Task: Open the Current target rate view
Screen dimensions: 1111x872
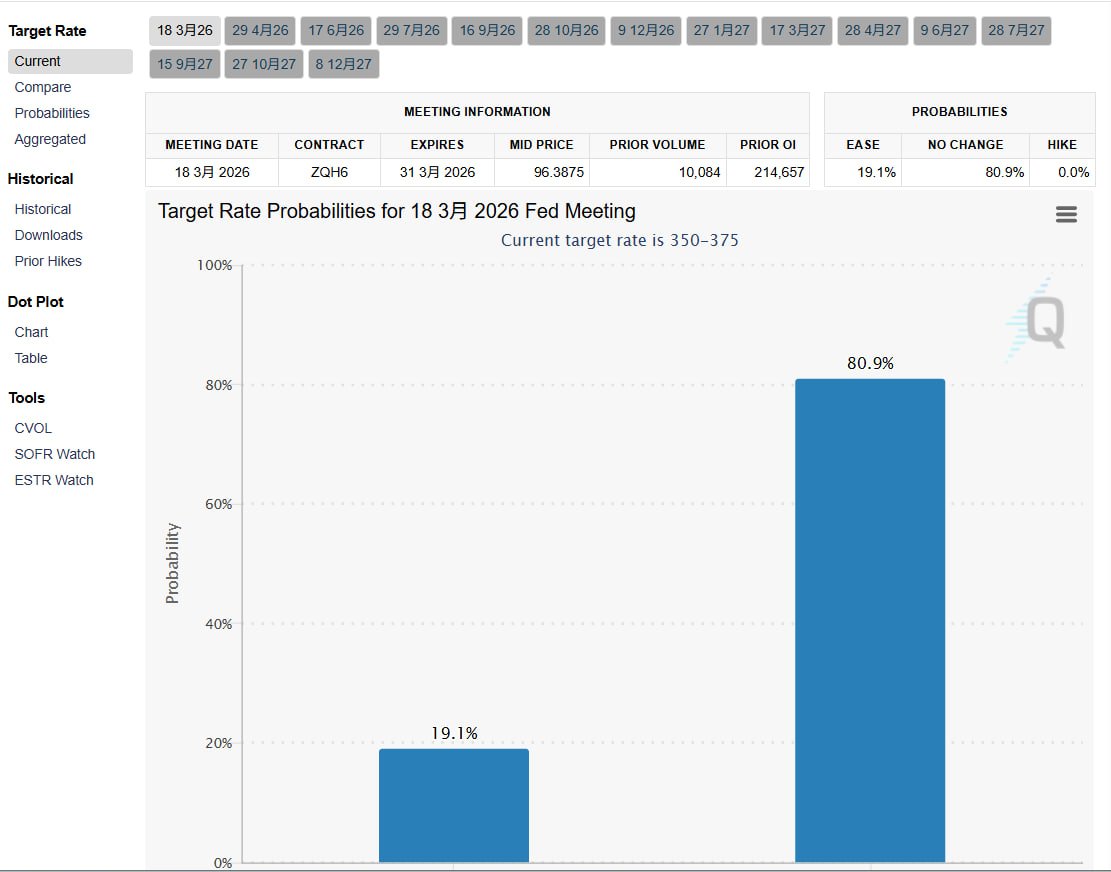Action: tap(70, 61)
